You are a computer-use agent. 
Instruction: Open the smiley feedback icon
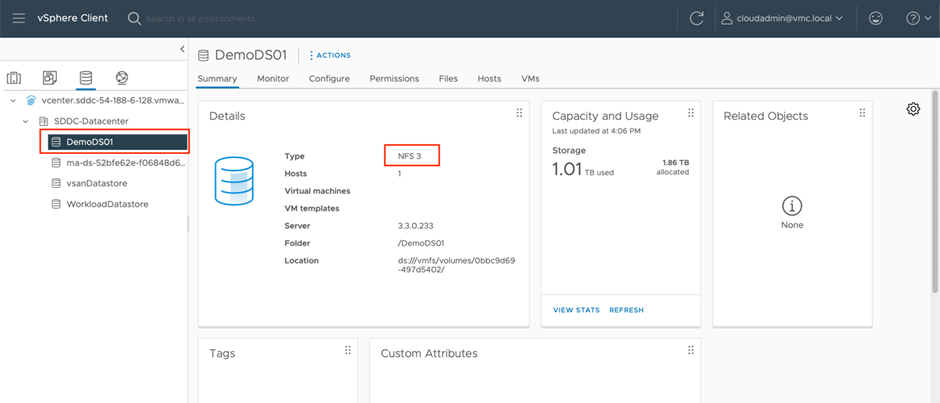[876, 18]
